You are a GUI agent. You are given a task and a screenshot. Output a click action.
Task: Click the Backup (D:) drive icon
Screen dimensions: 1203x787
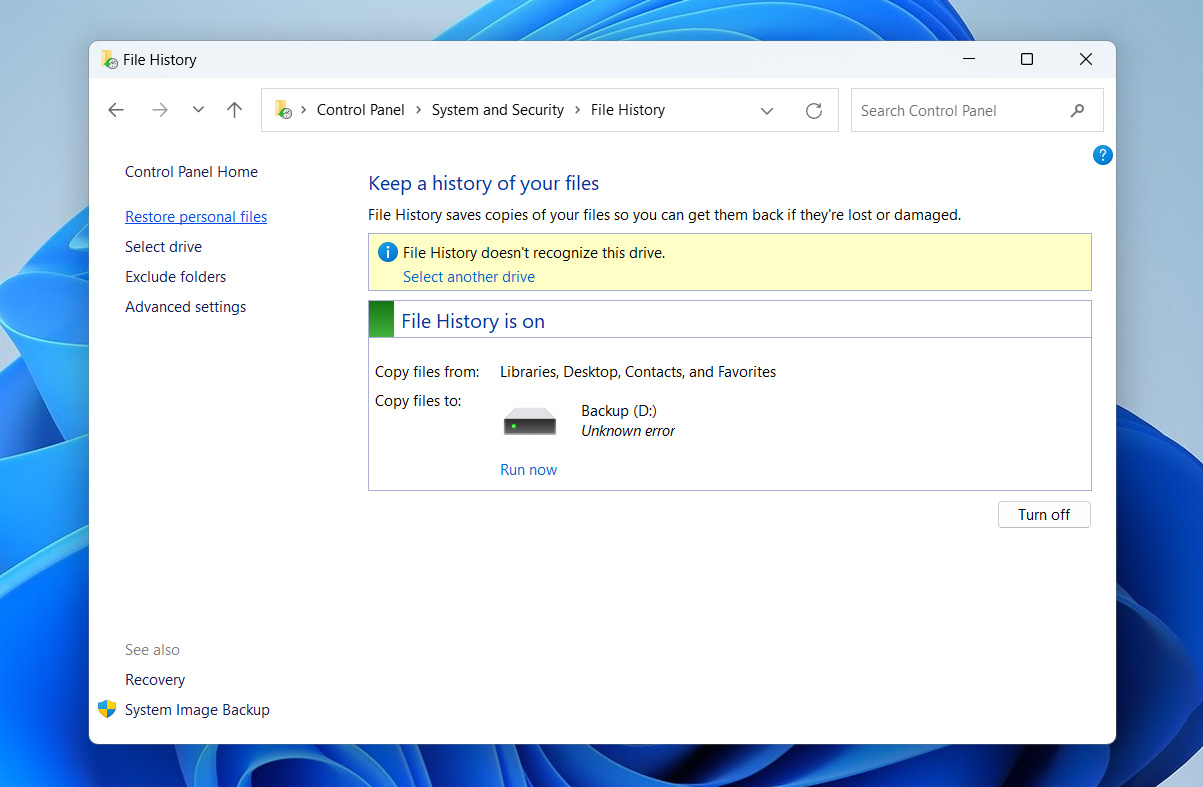[x=529, y=421]
